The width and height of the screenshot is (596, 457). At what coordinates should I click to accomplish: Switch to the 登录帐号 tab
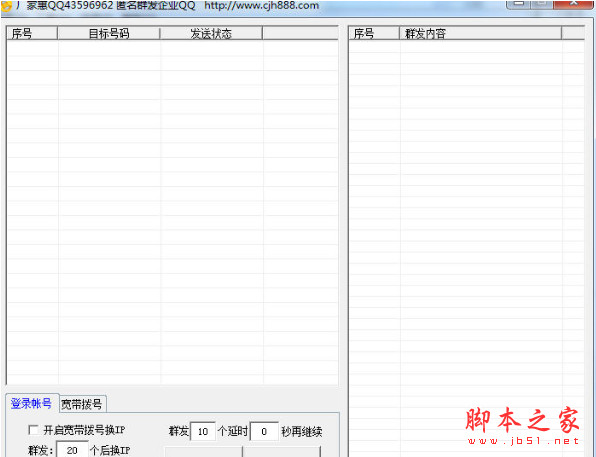click(x=32, y=403)
